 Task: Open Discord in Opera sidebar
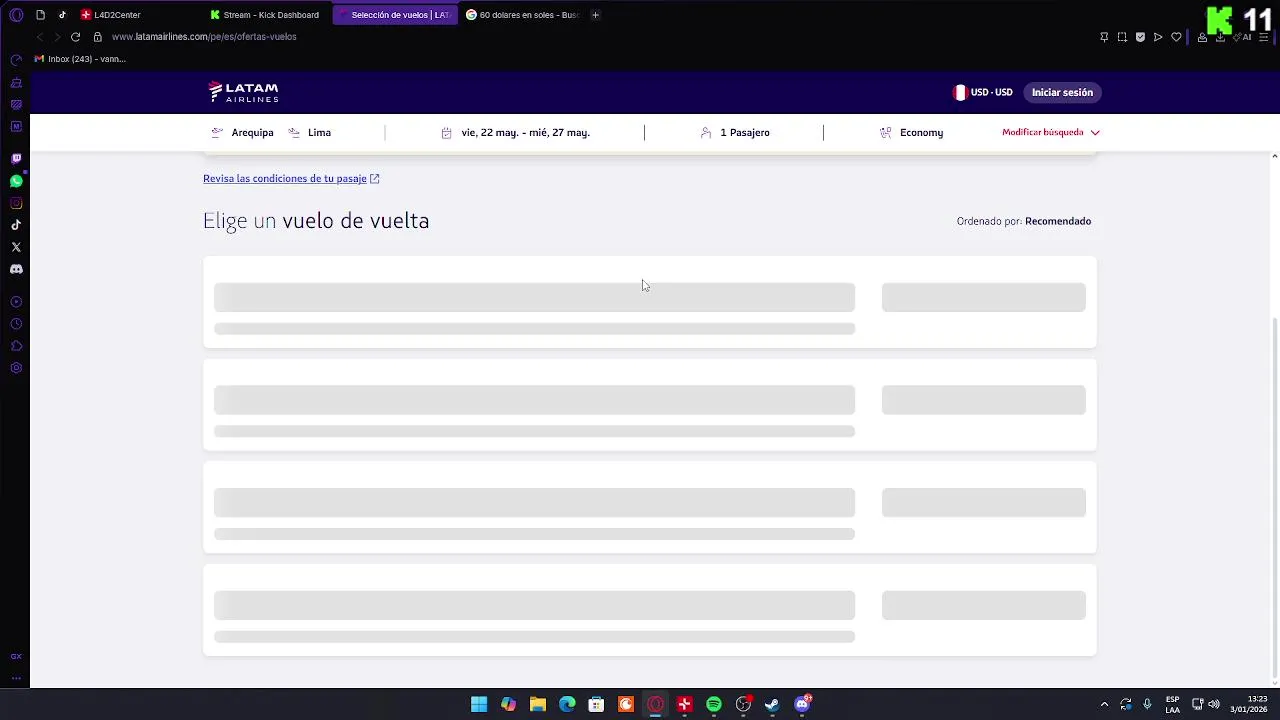16,269
